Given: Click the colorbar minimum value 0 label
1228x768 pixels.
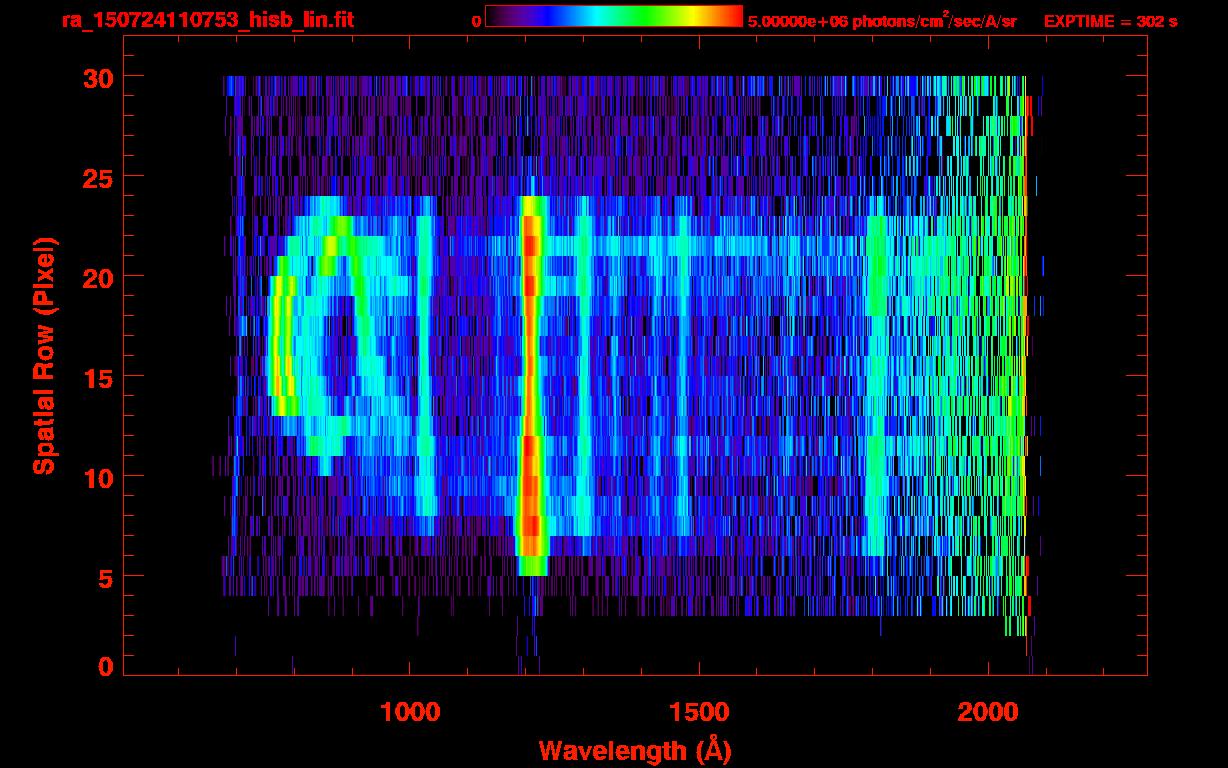Looking at the screenshot, I should click(477, 21).
